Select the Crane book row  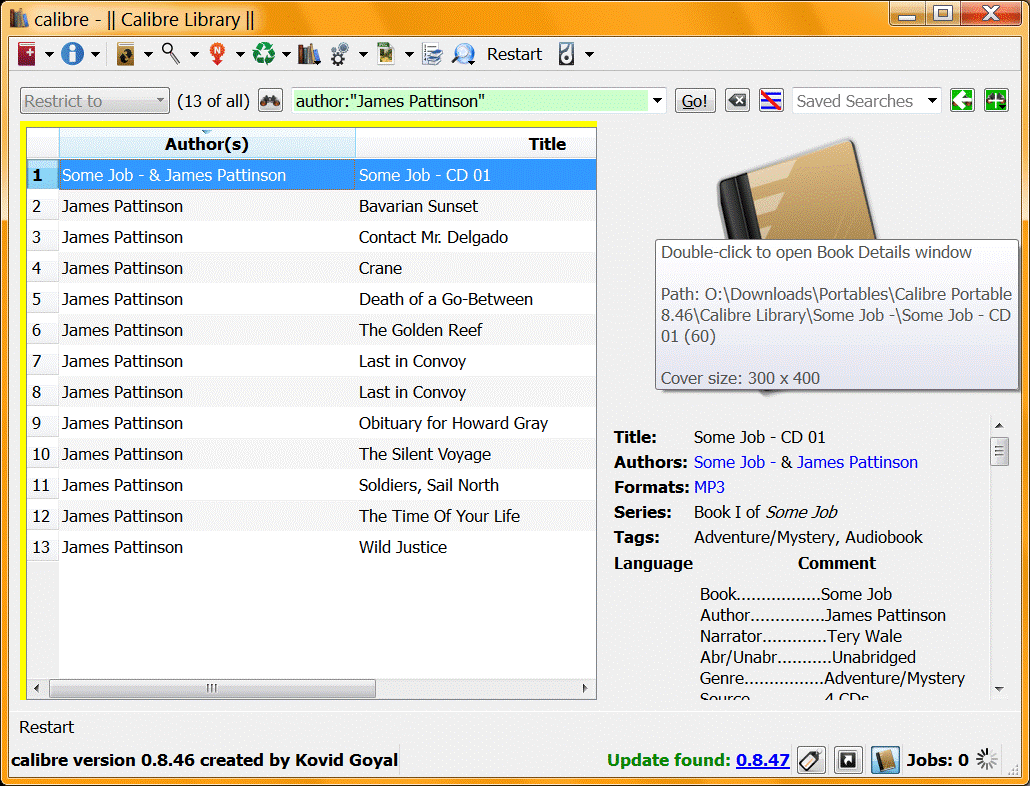(311, 268)
